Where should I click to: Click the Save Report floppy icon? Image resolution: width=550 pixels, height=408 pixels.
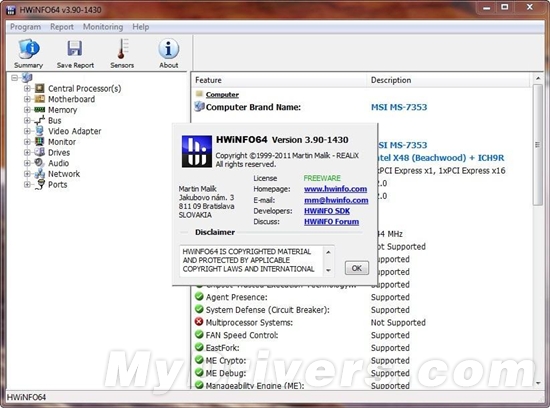(75, 49)
